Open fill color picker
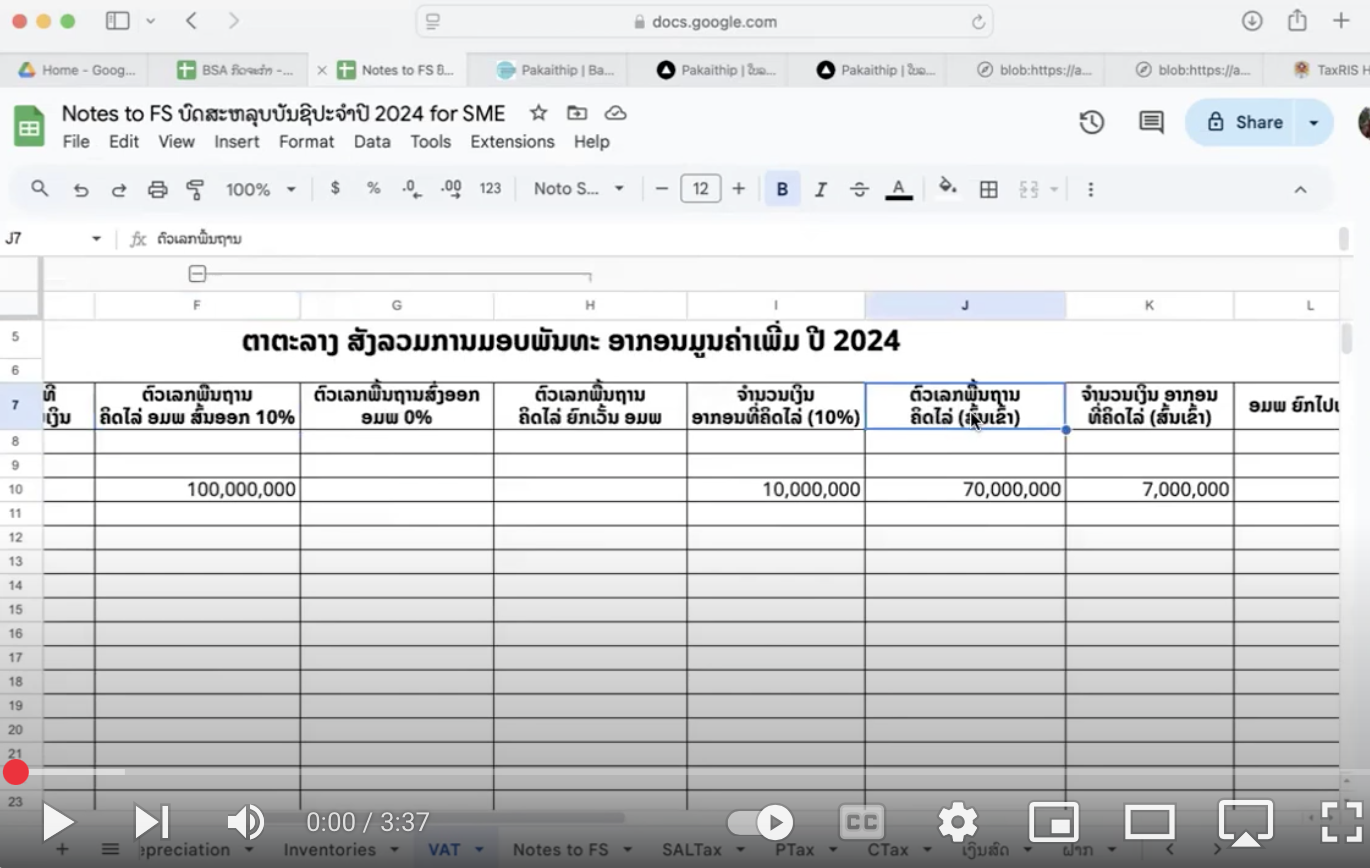The image size is (1370, 868). tap(947, 188)
